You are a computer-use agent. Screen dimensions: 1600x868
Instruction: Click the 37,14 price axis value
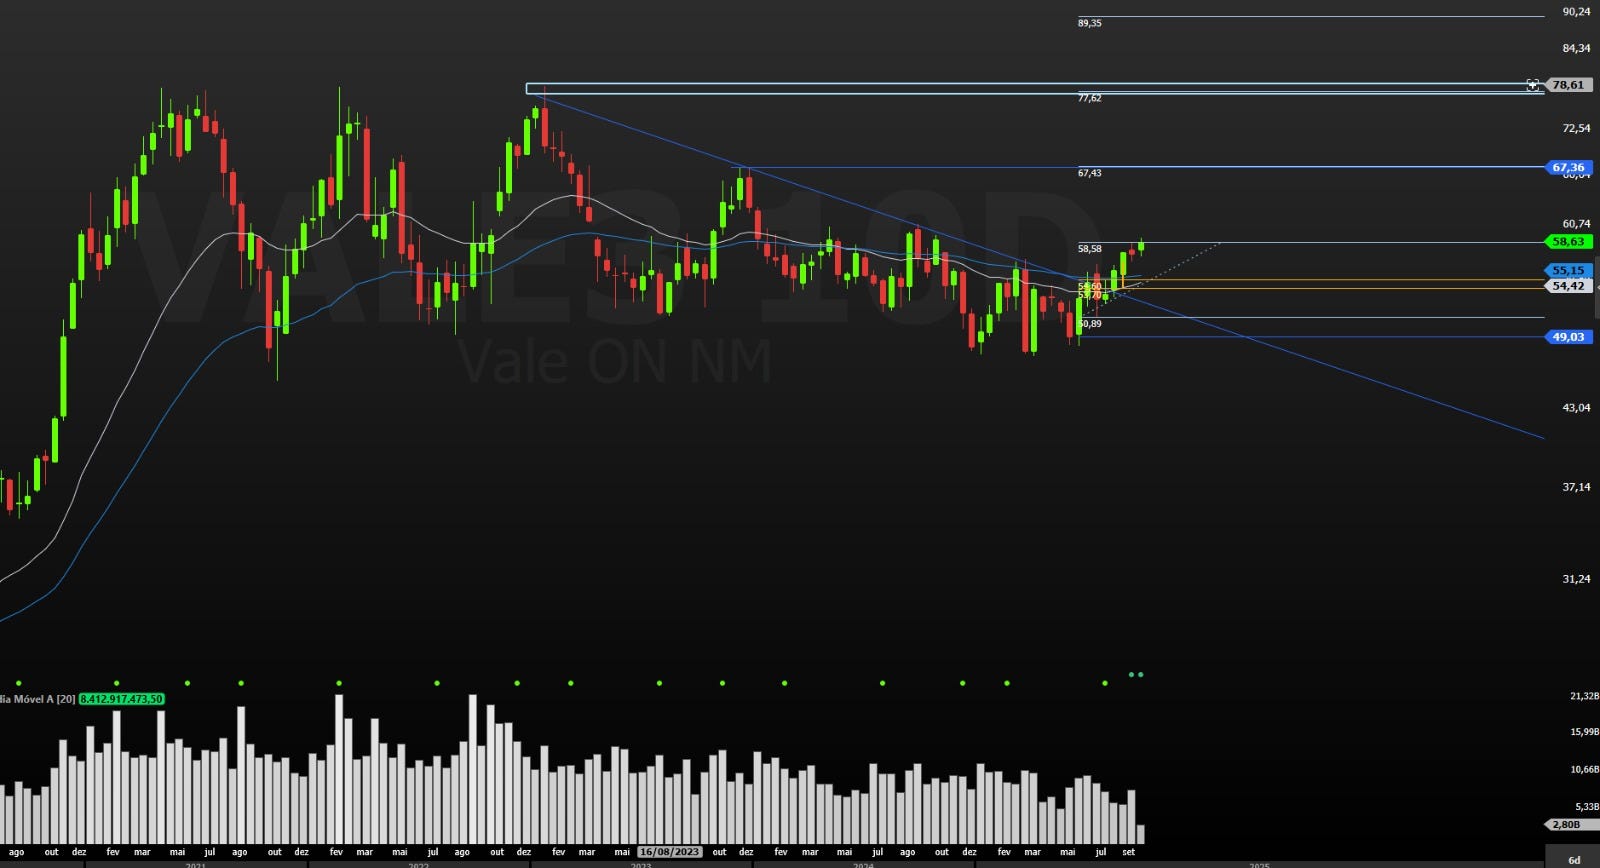coord(1576,487)
